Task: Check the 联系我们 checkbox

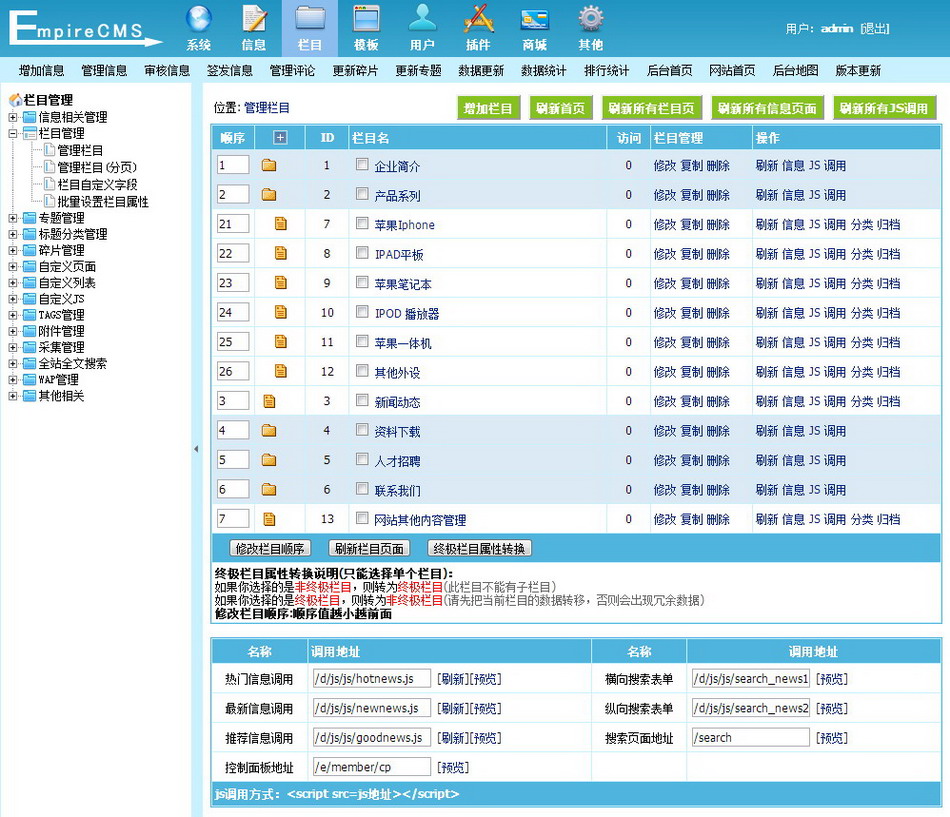Action: (x=362, y=489)
